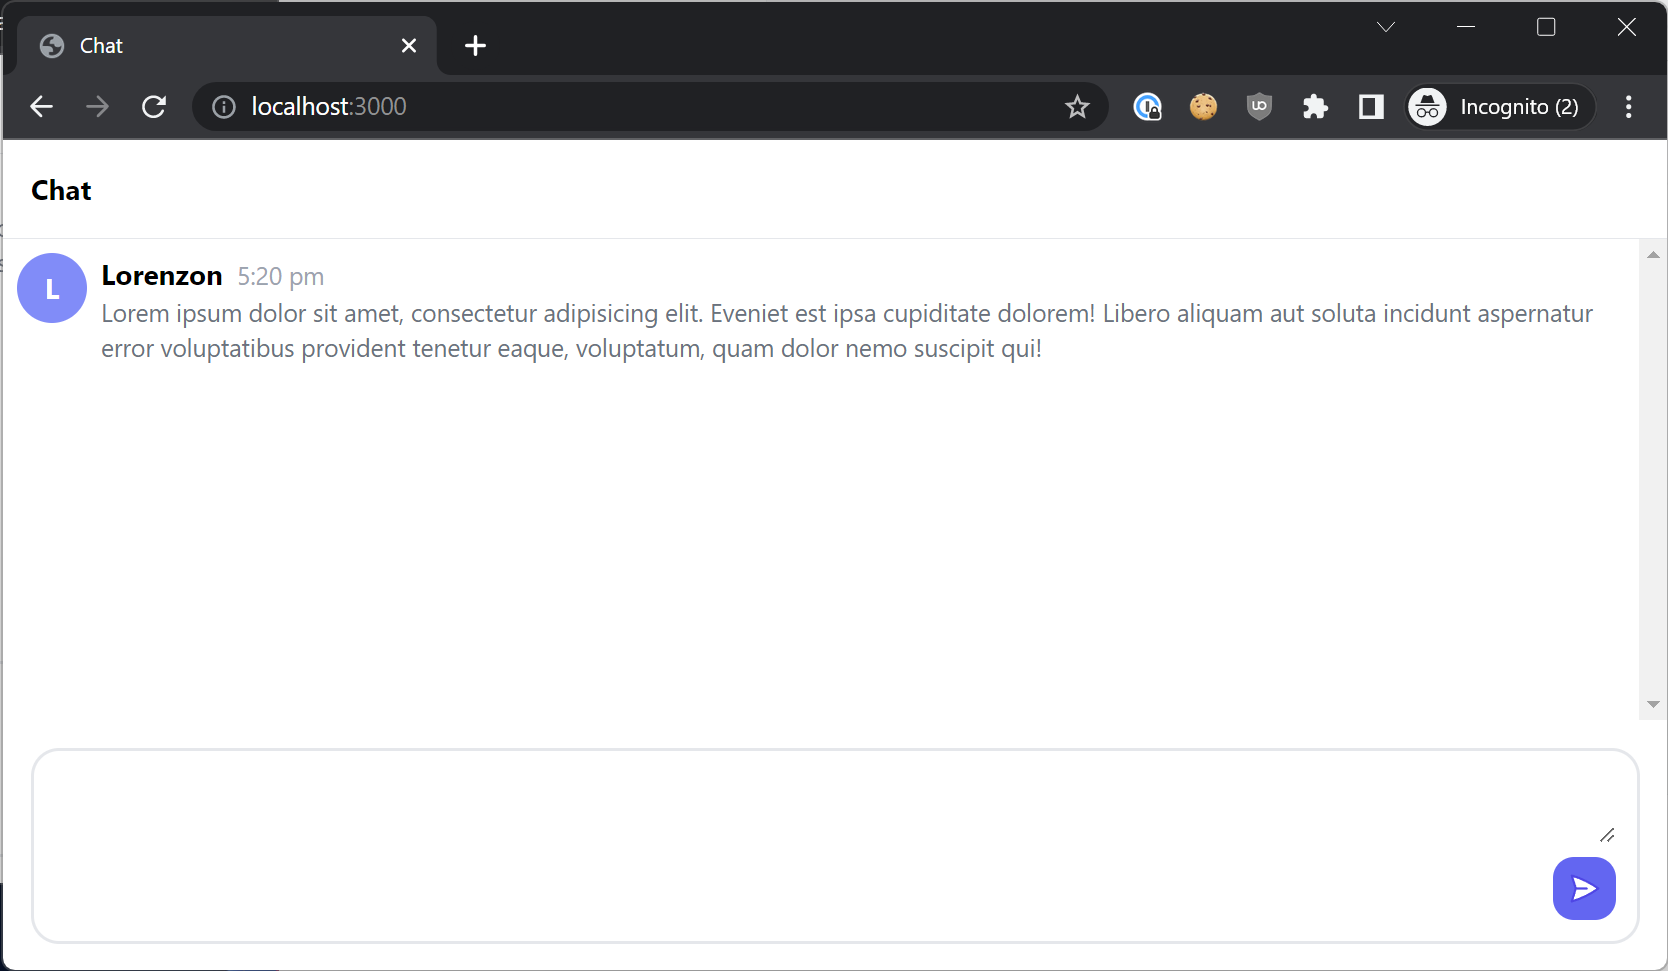Open the dark mode extension icon
This screenshot has width=1668, height=971.
[1370, 106]
